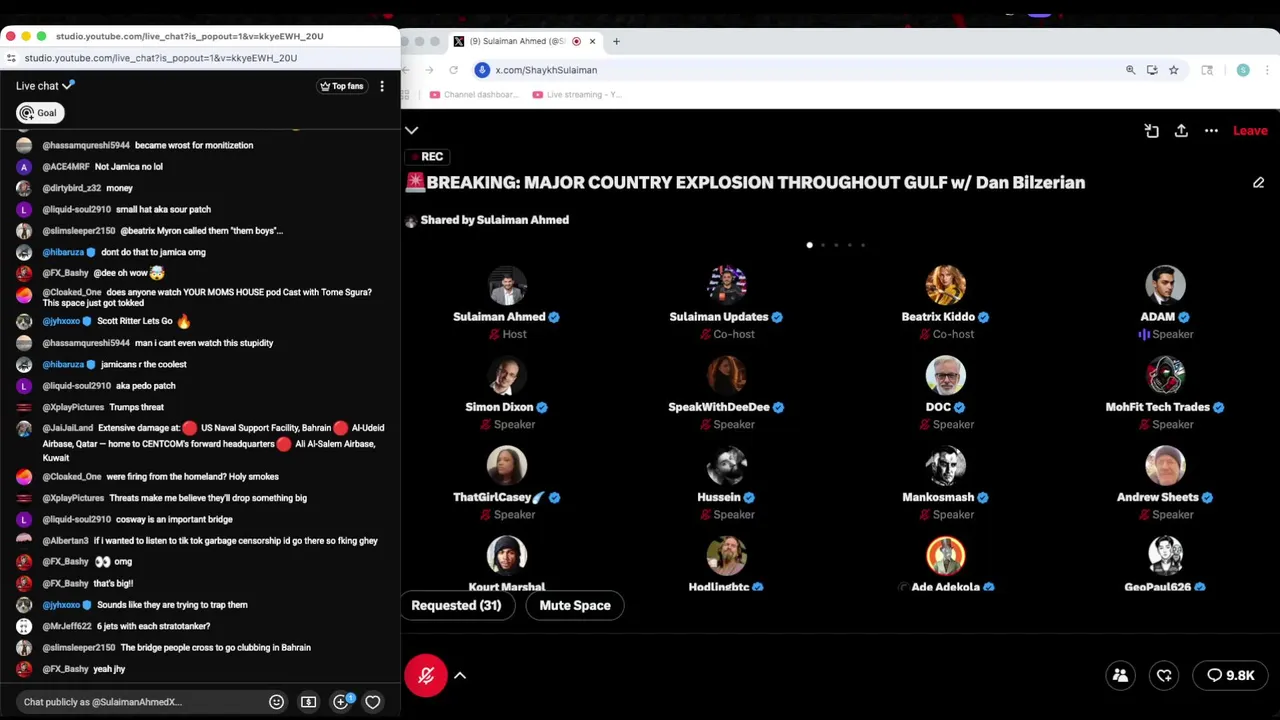Click the zoom magnifier in address bar
This screenshot has height=720, width=1280.
pos(1130,70)
